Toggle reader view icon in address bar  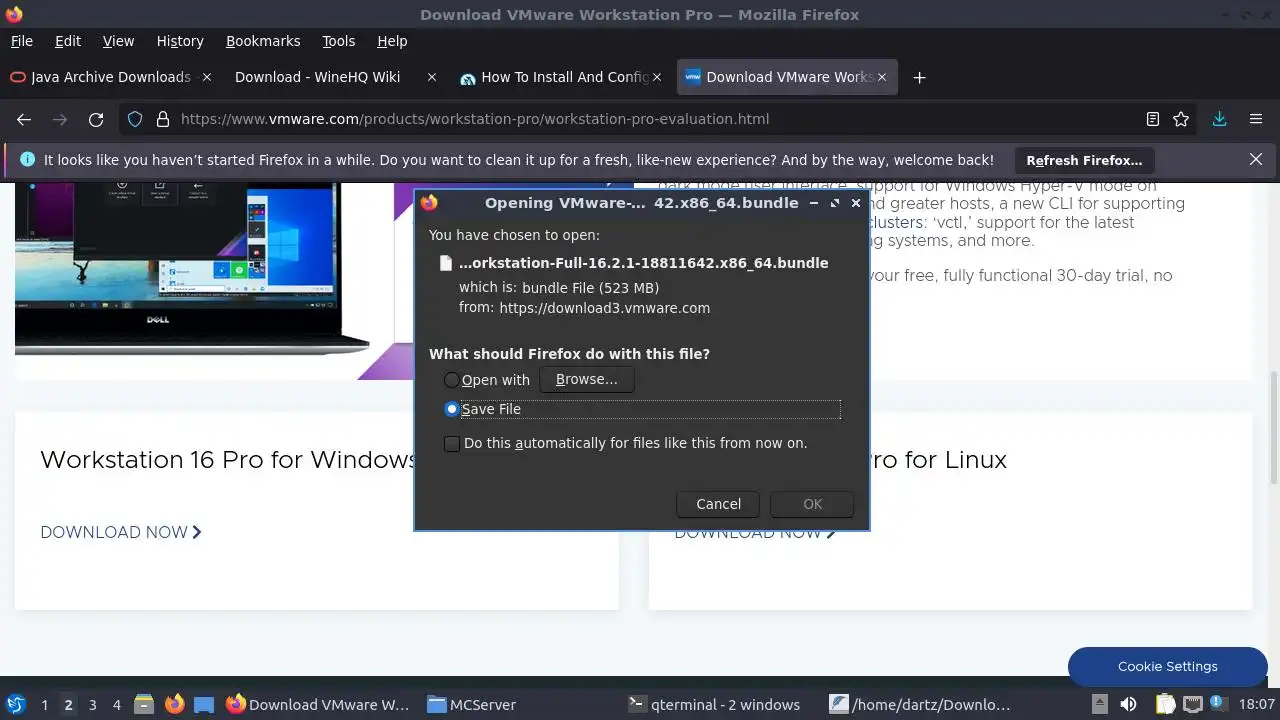pyautogui.click(x=1153, y=119)
